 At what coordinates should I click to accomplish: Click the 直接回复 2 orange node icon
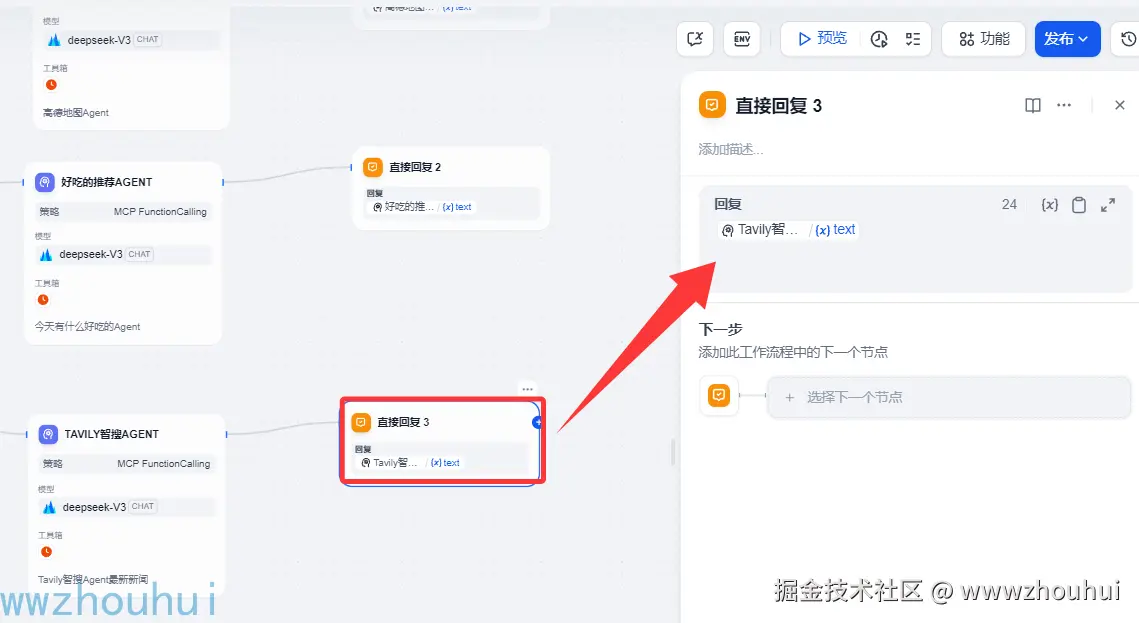(x=373, y=167)
